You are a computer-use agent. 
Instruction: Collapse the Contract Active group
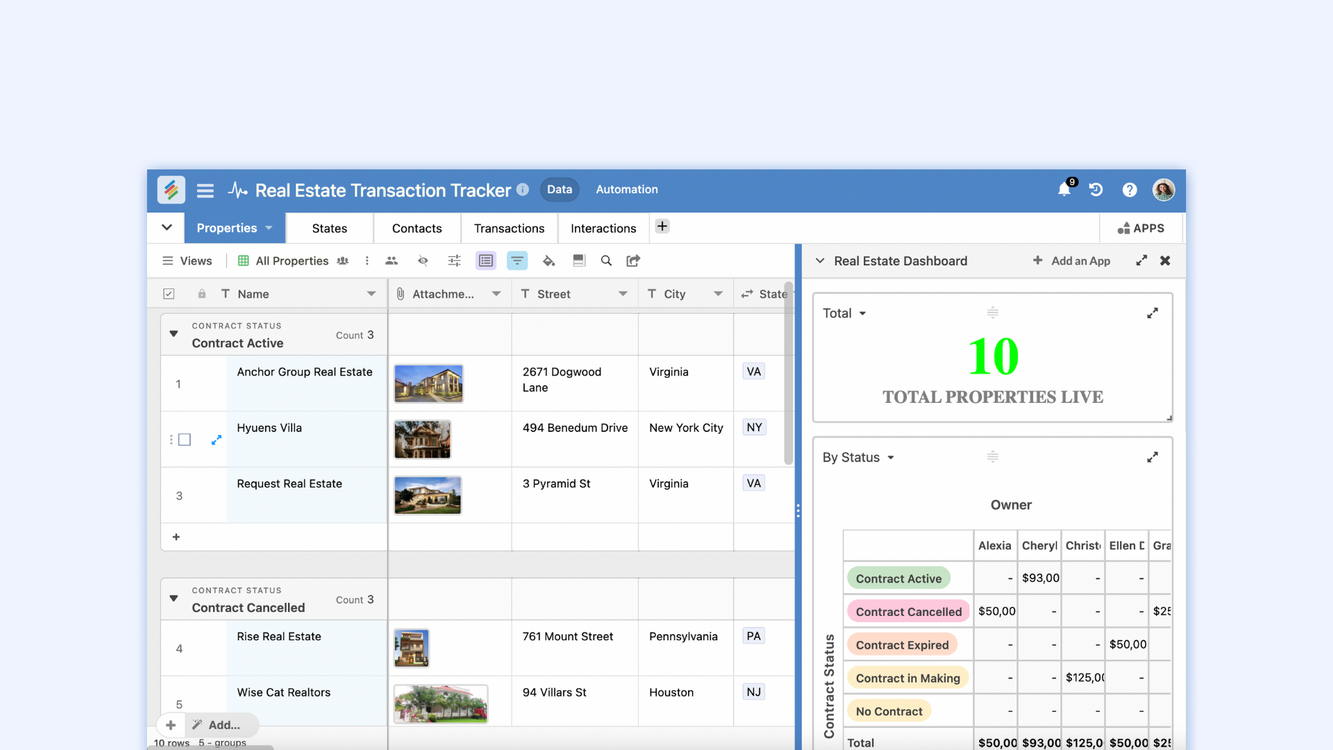coord(174,334)
